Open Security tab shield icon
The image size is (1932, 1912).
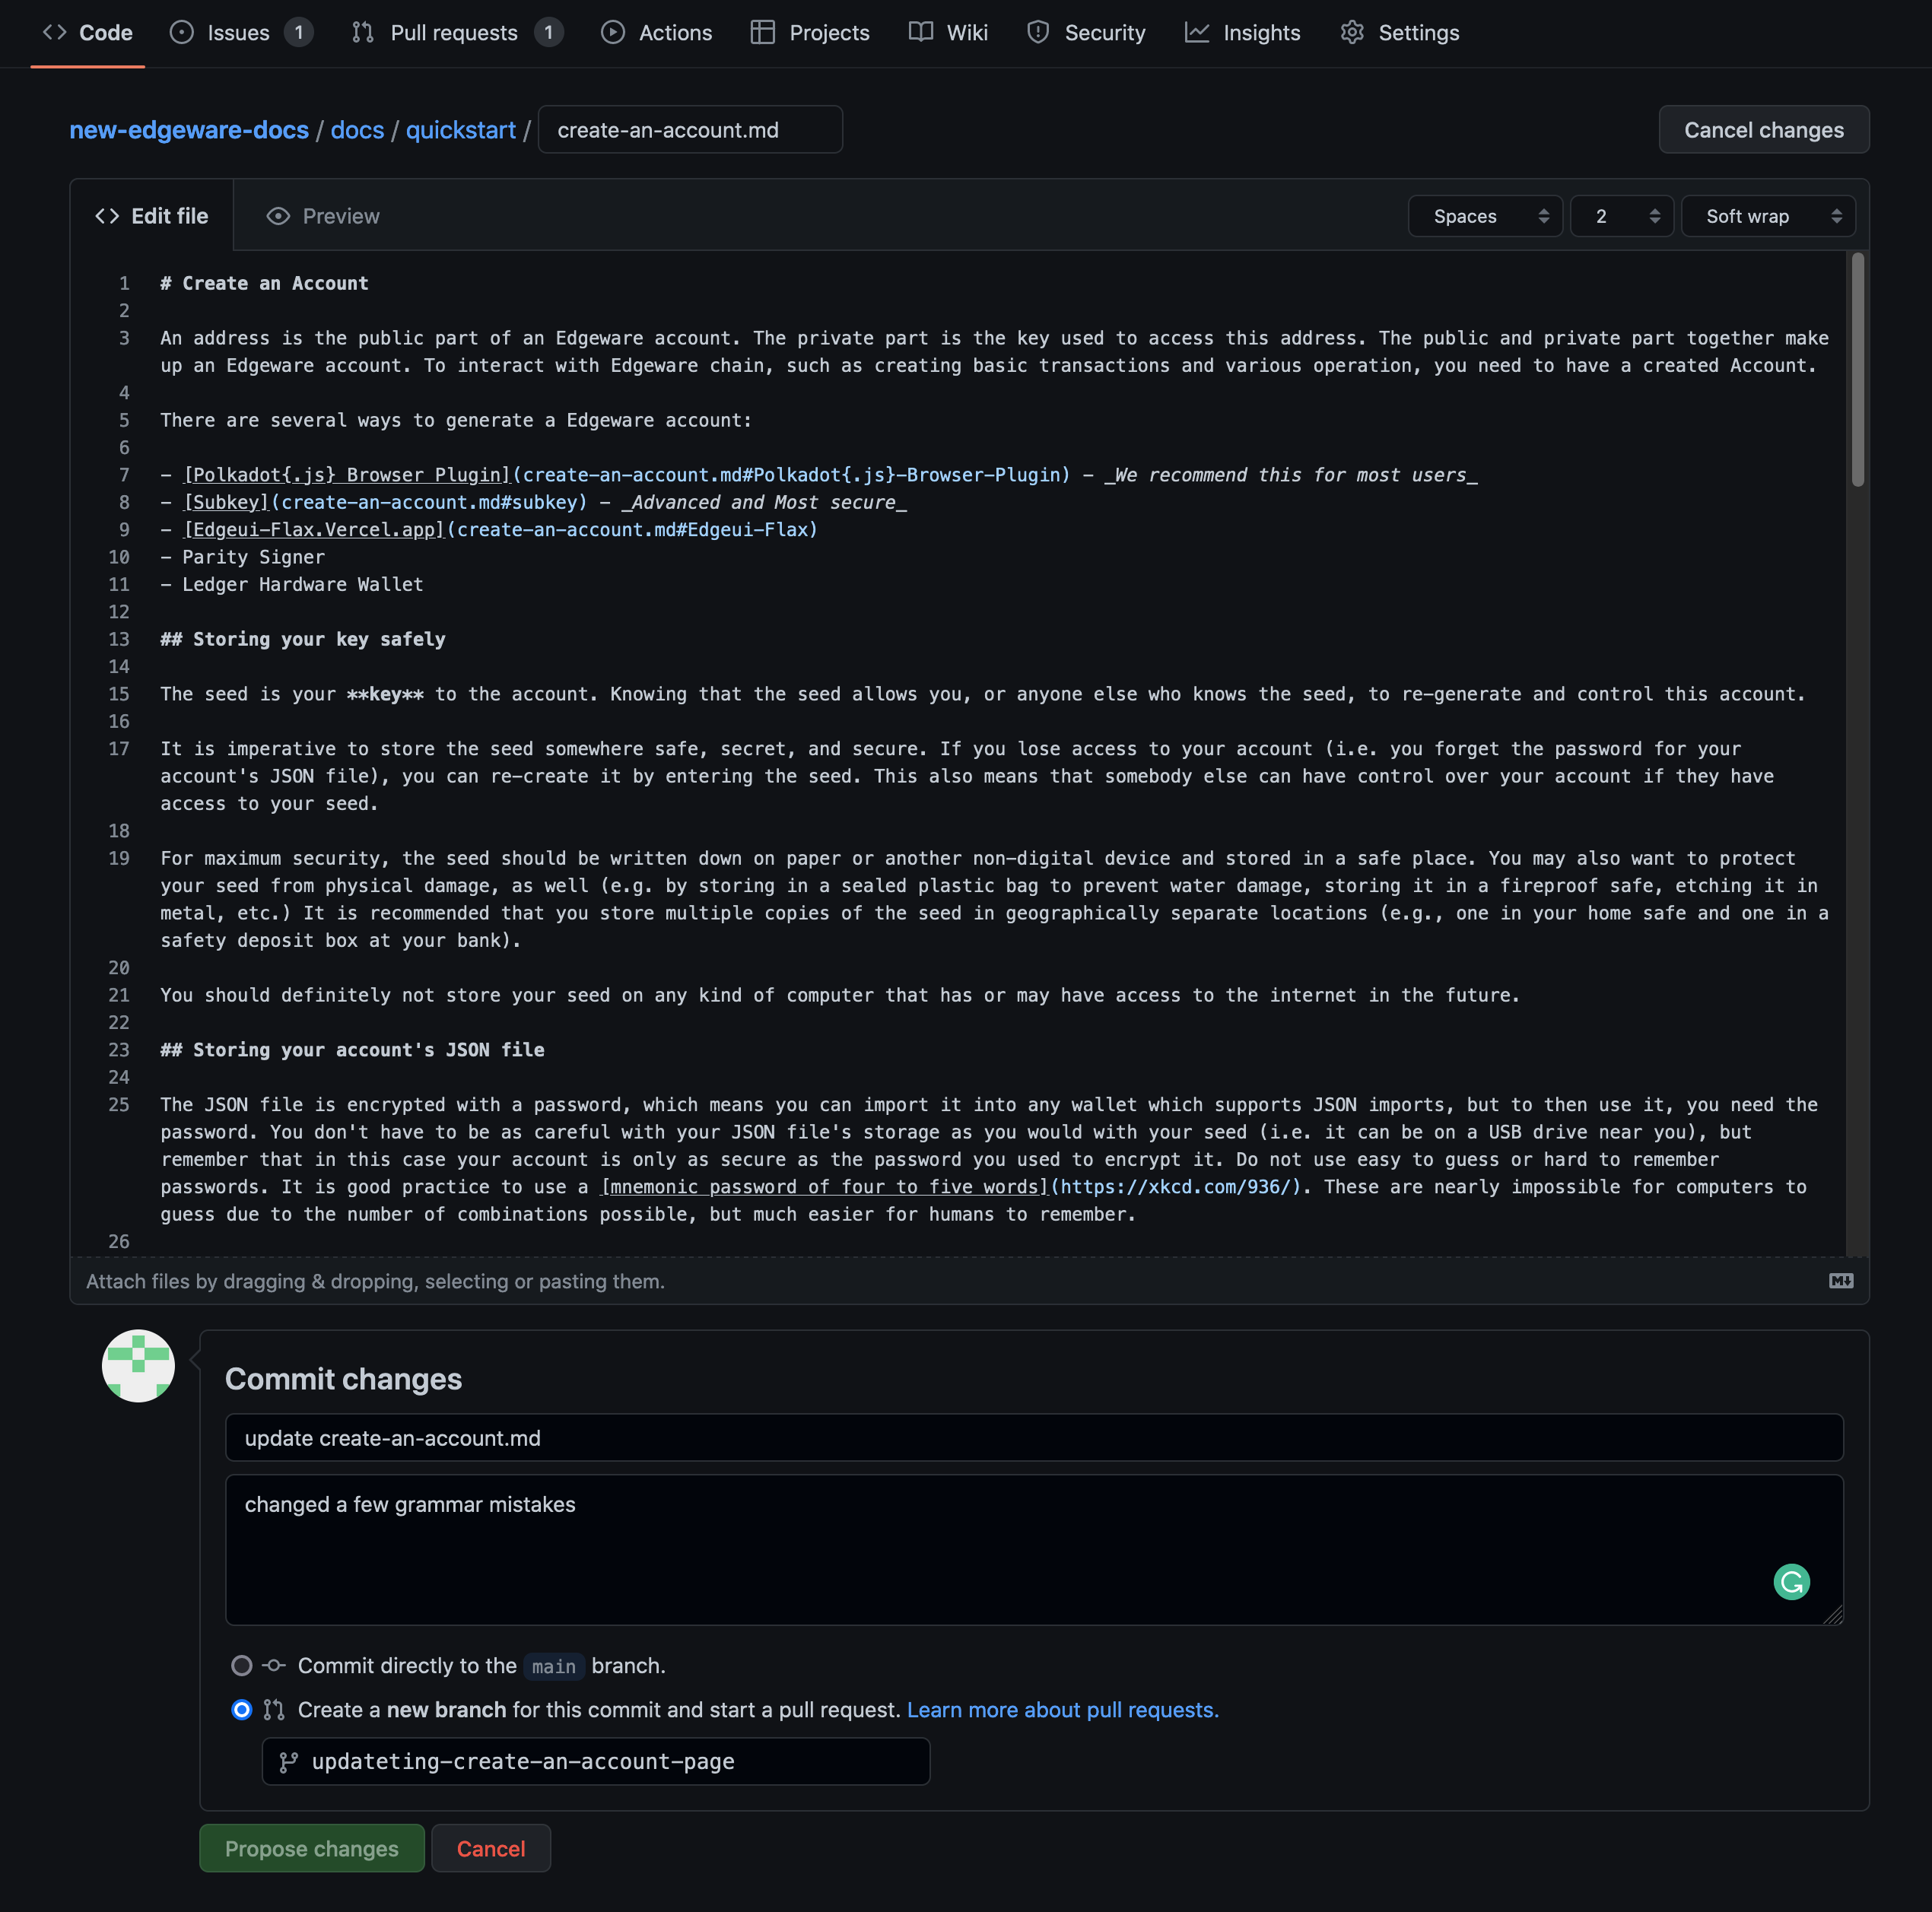[1038, 32]
